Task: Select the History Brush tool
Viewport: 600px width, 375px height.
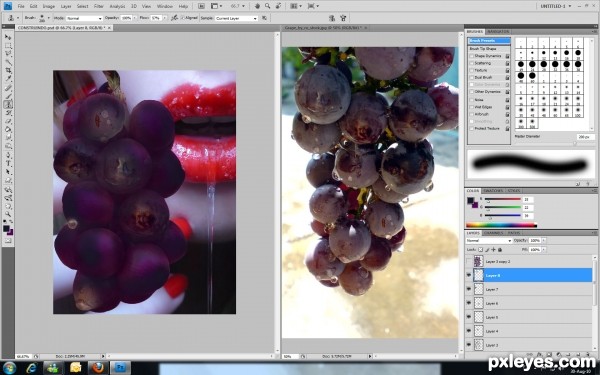Action: pyautogui.click(x=8, y=113)
